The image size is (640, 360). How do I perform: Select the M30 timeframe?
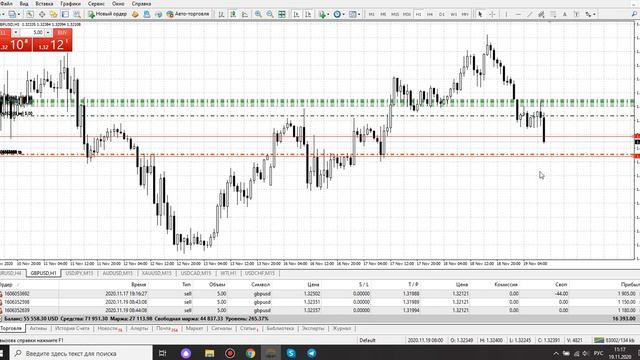coord(407,14)
